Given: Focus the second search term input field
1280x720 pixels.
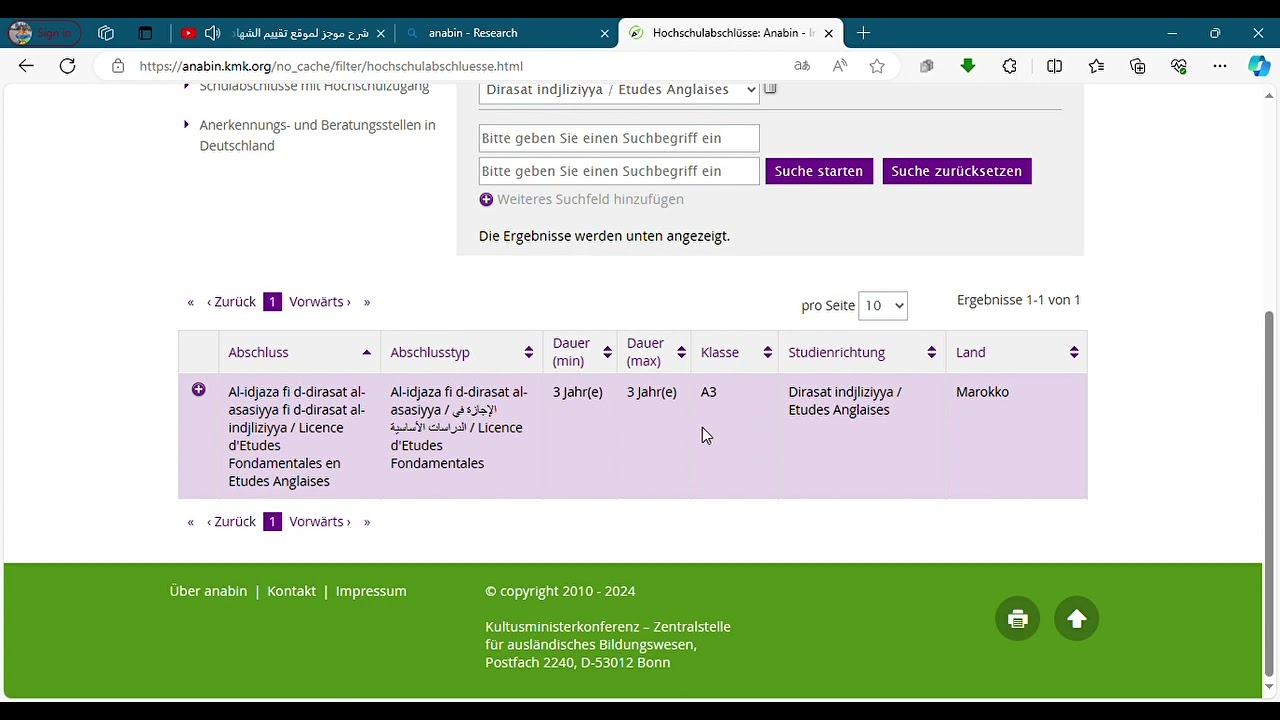Looking at the screenshot, I should pos(619,171).
